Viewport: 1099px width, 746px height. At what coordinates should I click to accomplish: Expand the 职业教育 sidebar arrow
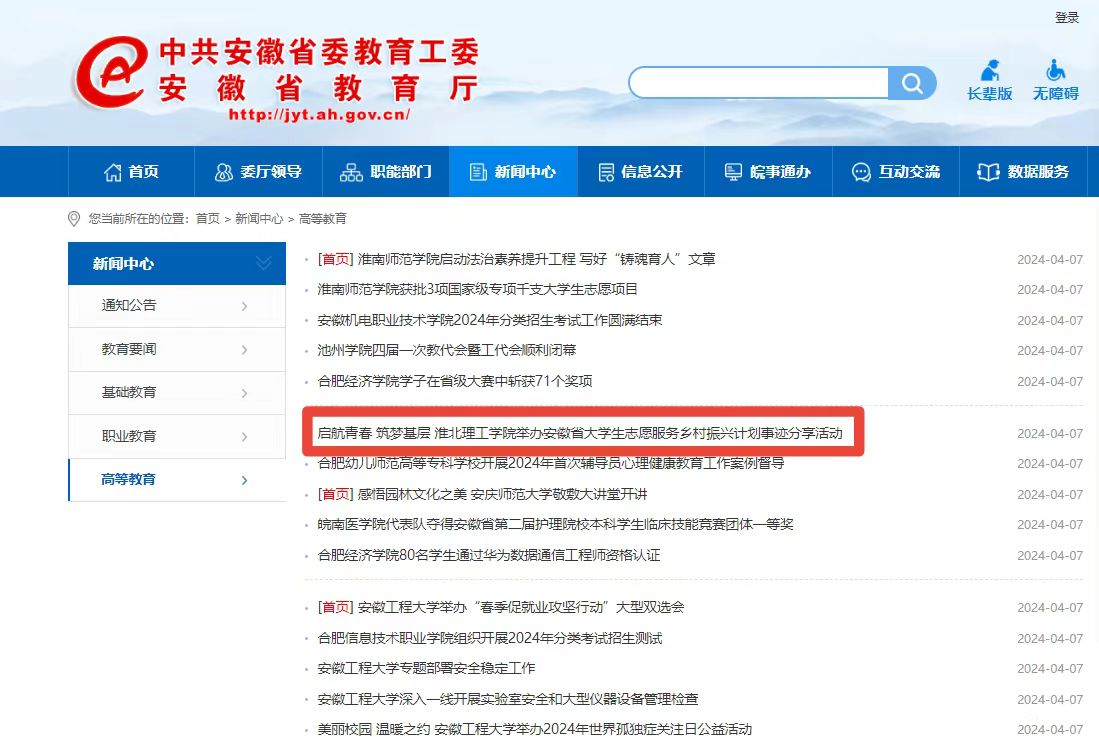tap(244, 437)
